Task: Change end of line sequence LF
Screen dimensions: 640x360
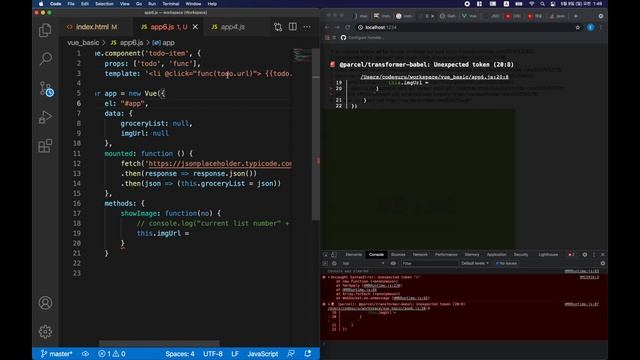Action: point(235,354)
